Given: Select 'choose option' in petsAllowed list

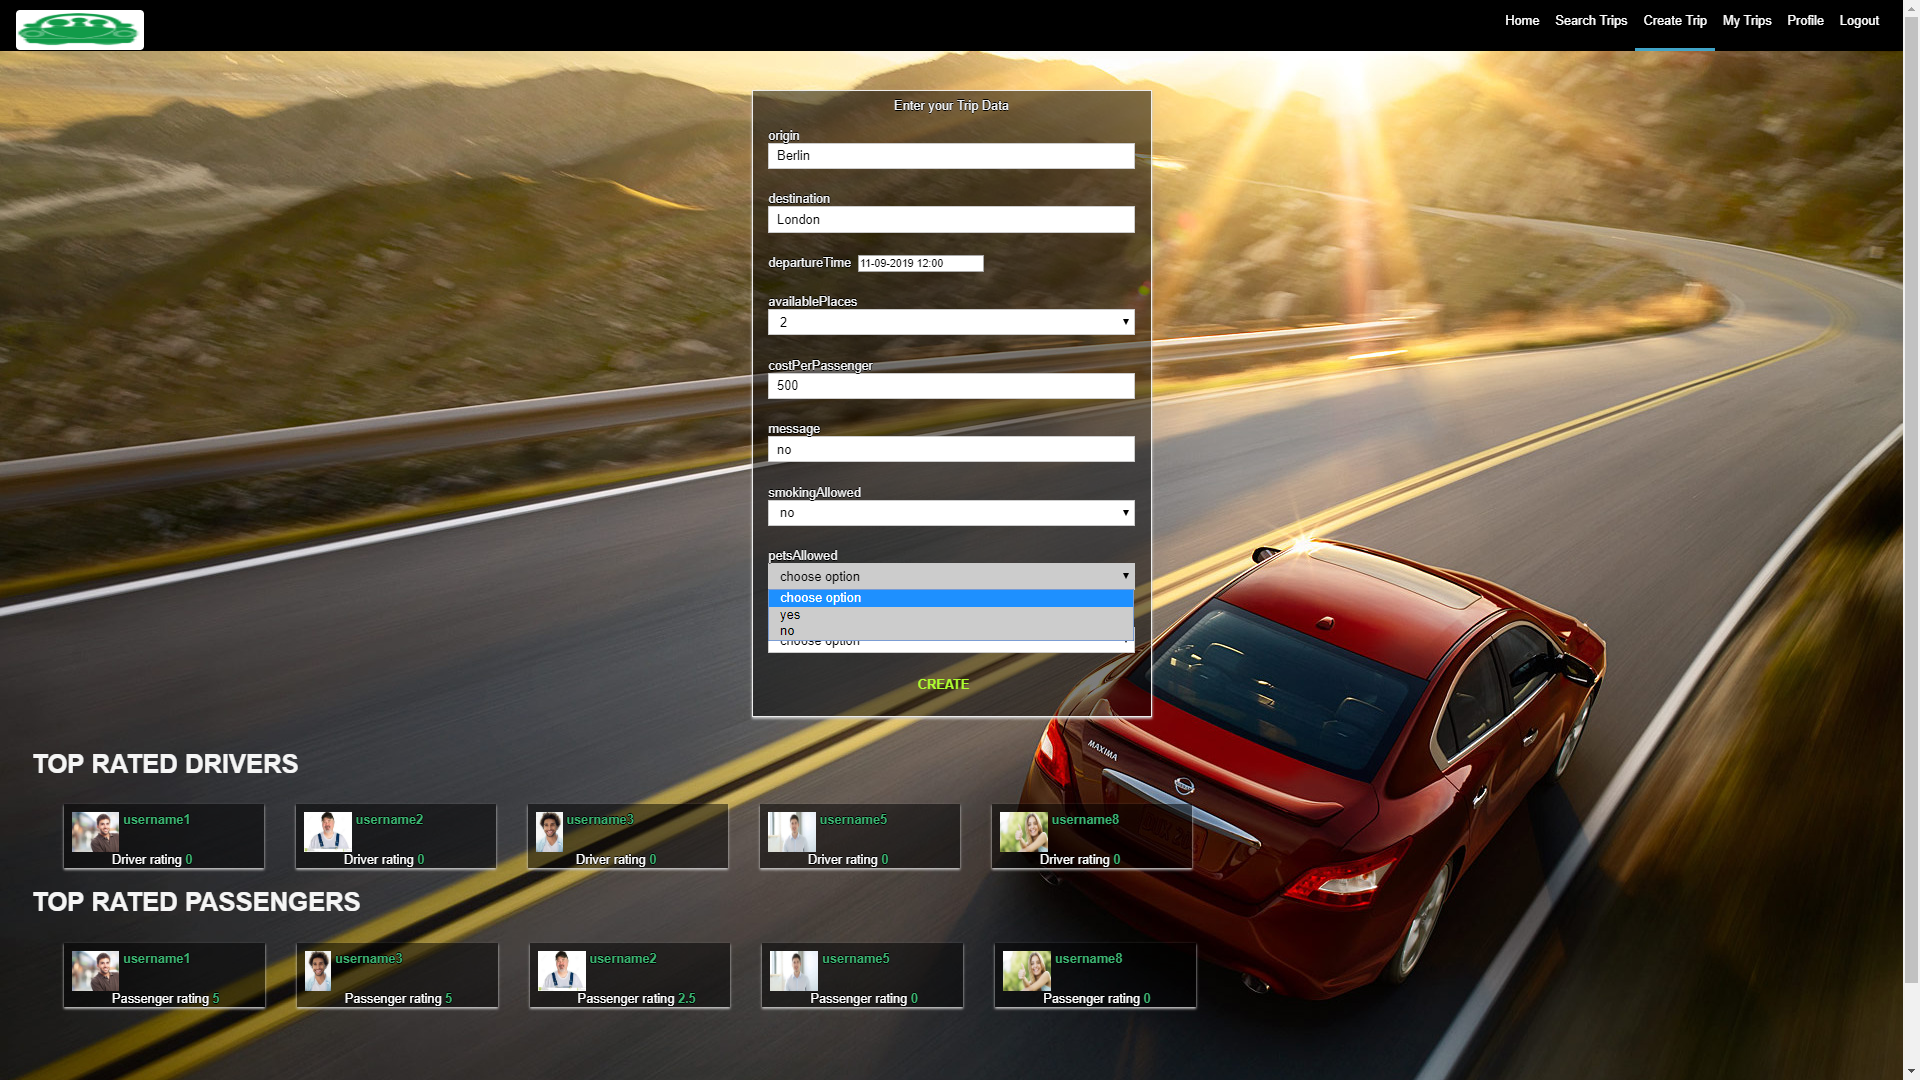Looking at the screenshot, I should tap(951, 598).
